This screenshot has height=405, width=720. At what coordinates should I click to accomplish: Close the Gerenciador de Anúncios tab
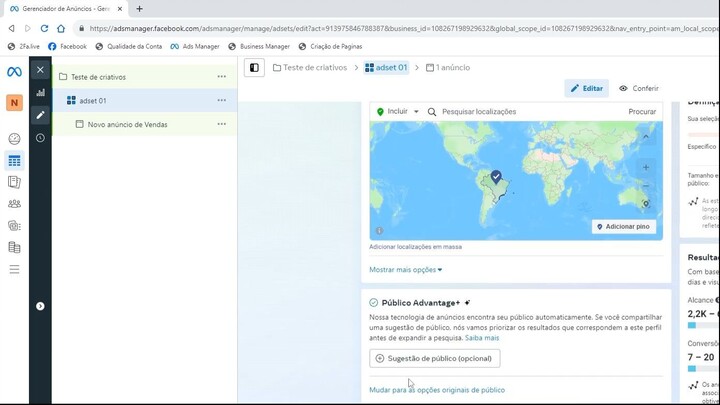point(120,9)
